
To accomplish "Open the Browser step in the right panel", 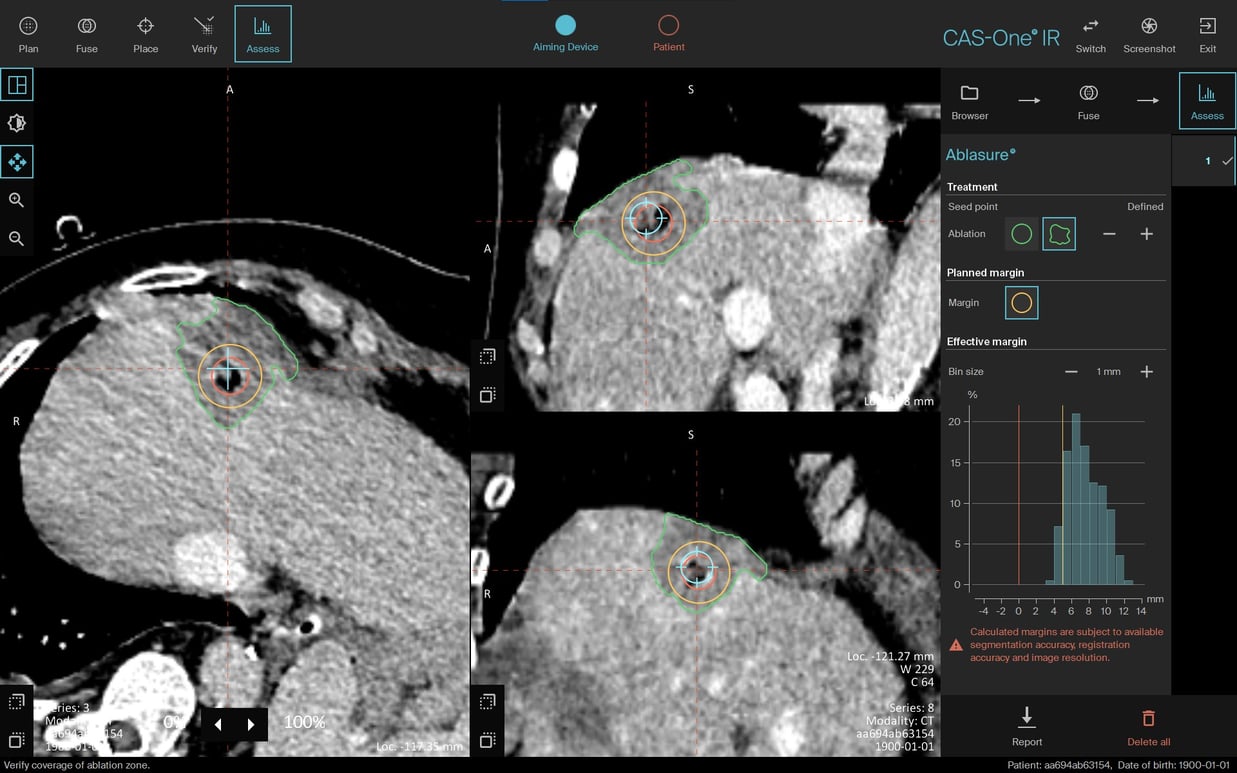I will [x=970, y=101].
